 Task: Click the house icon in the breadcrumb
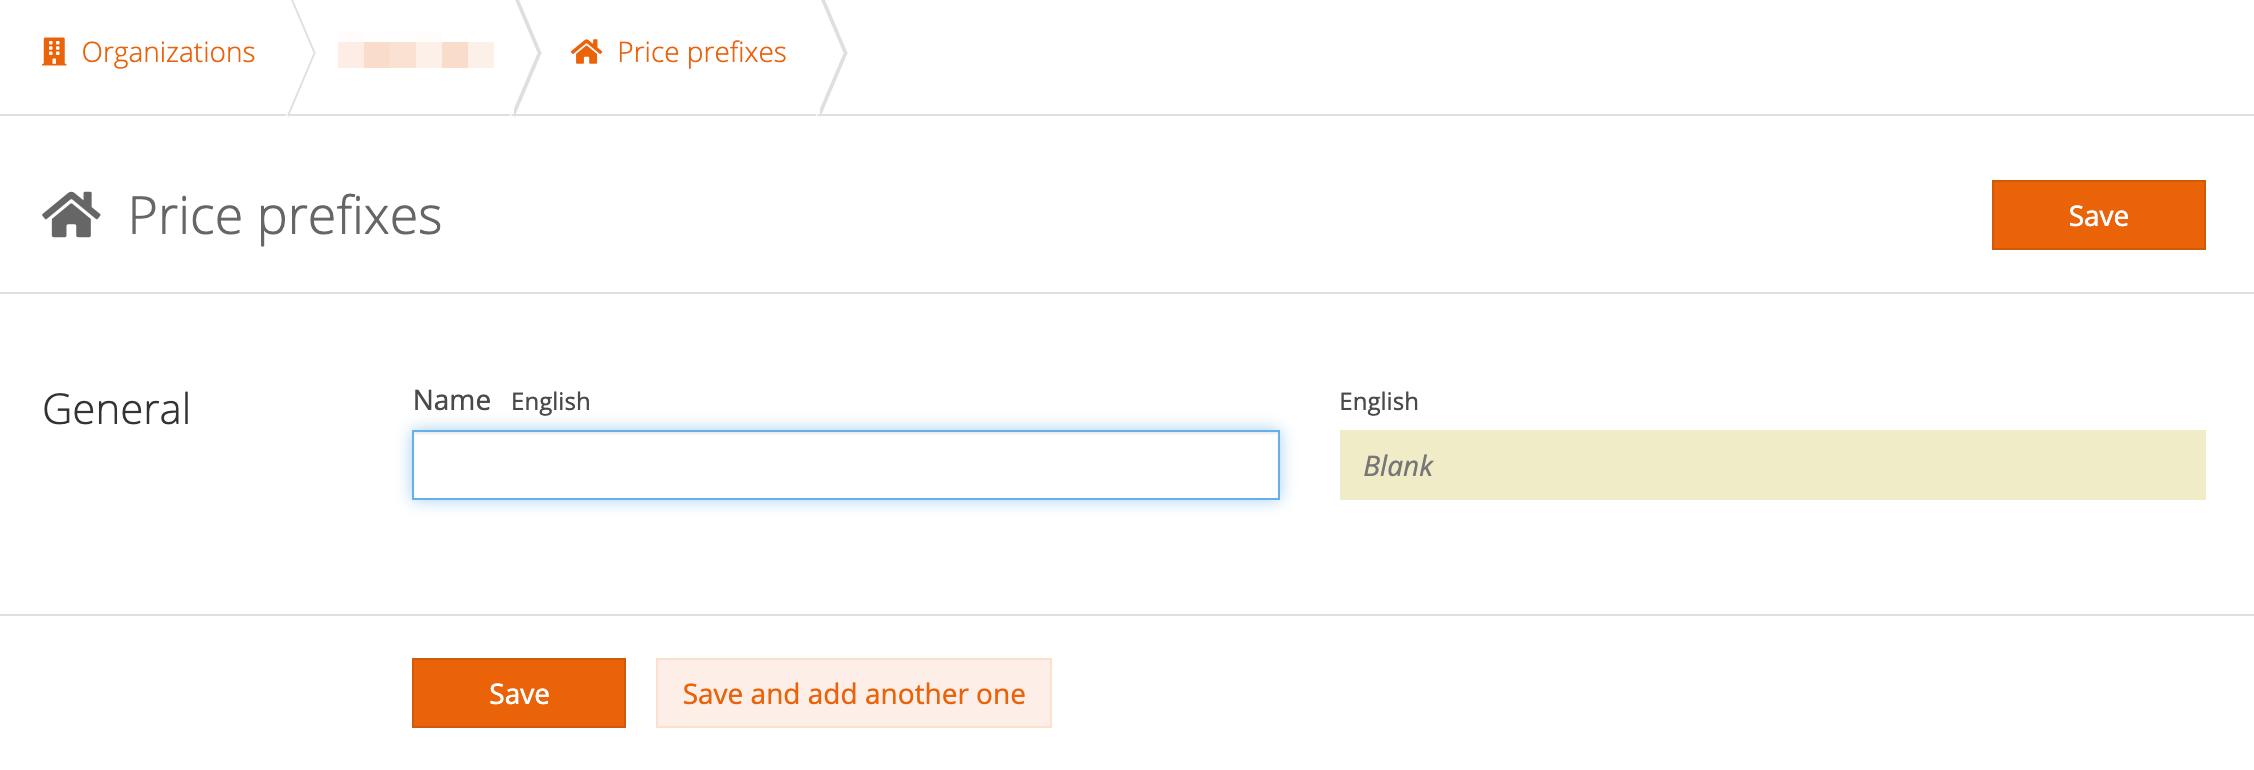click(586, 52)
